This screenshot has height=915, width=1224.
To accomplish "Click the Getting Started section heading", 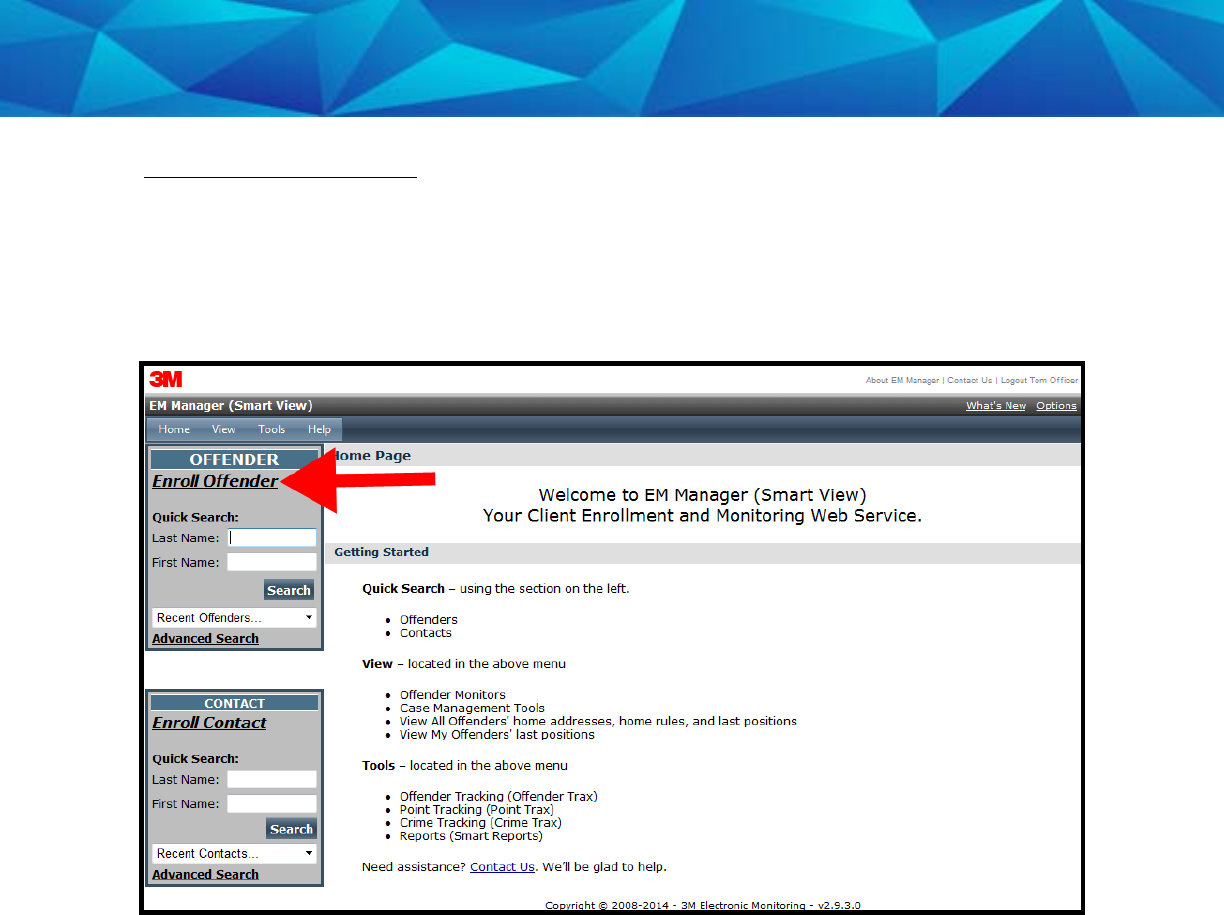I will tap(381, 552).
